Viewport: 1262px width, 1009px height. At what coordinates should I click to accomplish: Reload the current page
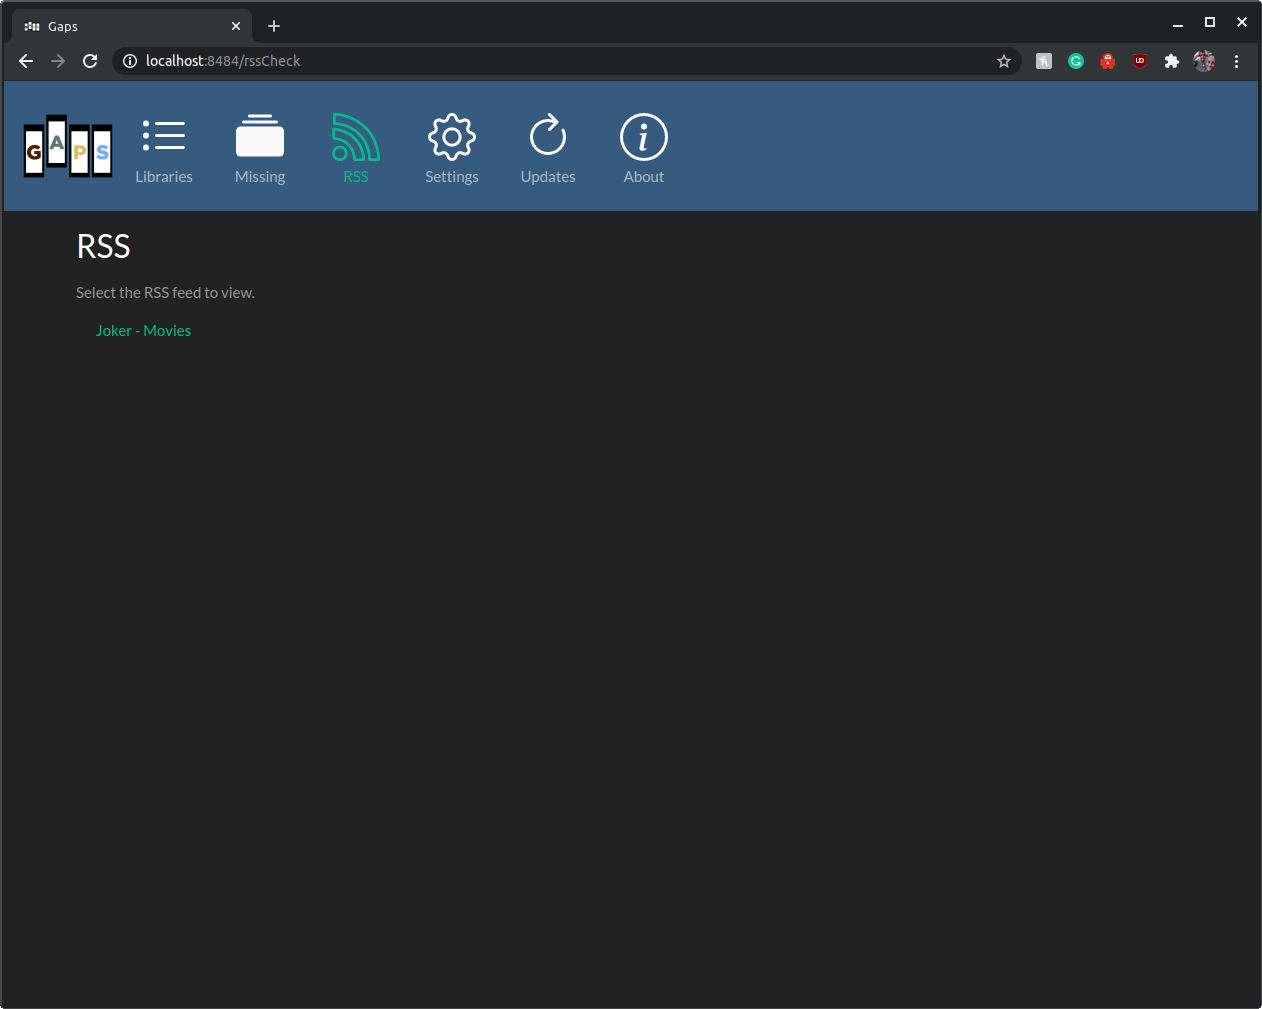[90, 61]
